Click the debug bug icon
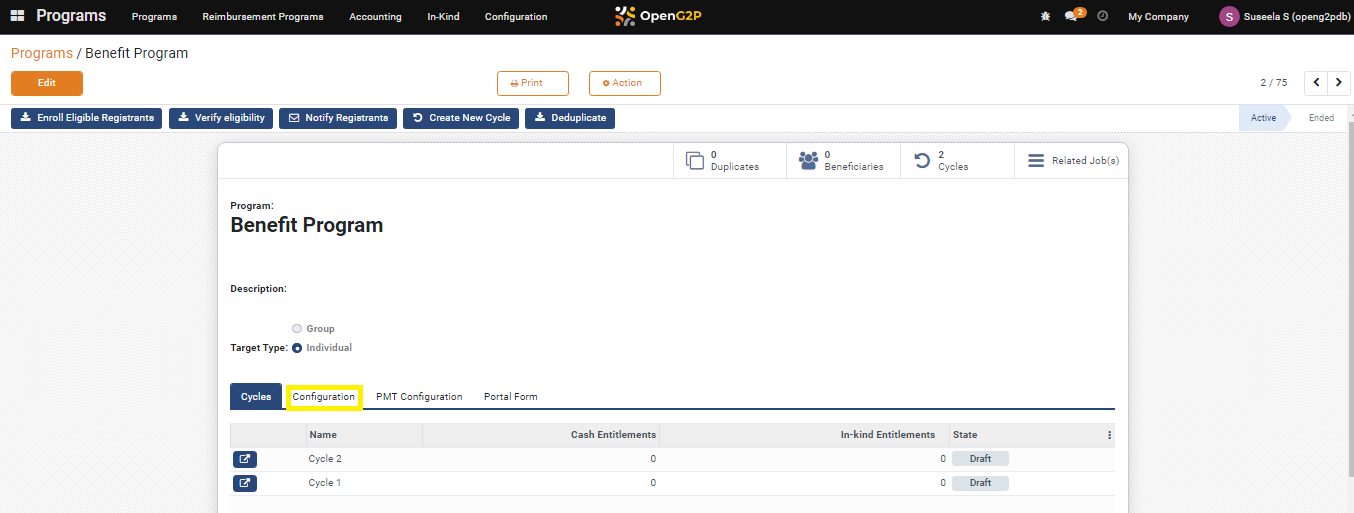 (x=1045, y=17)
